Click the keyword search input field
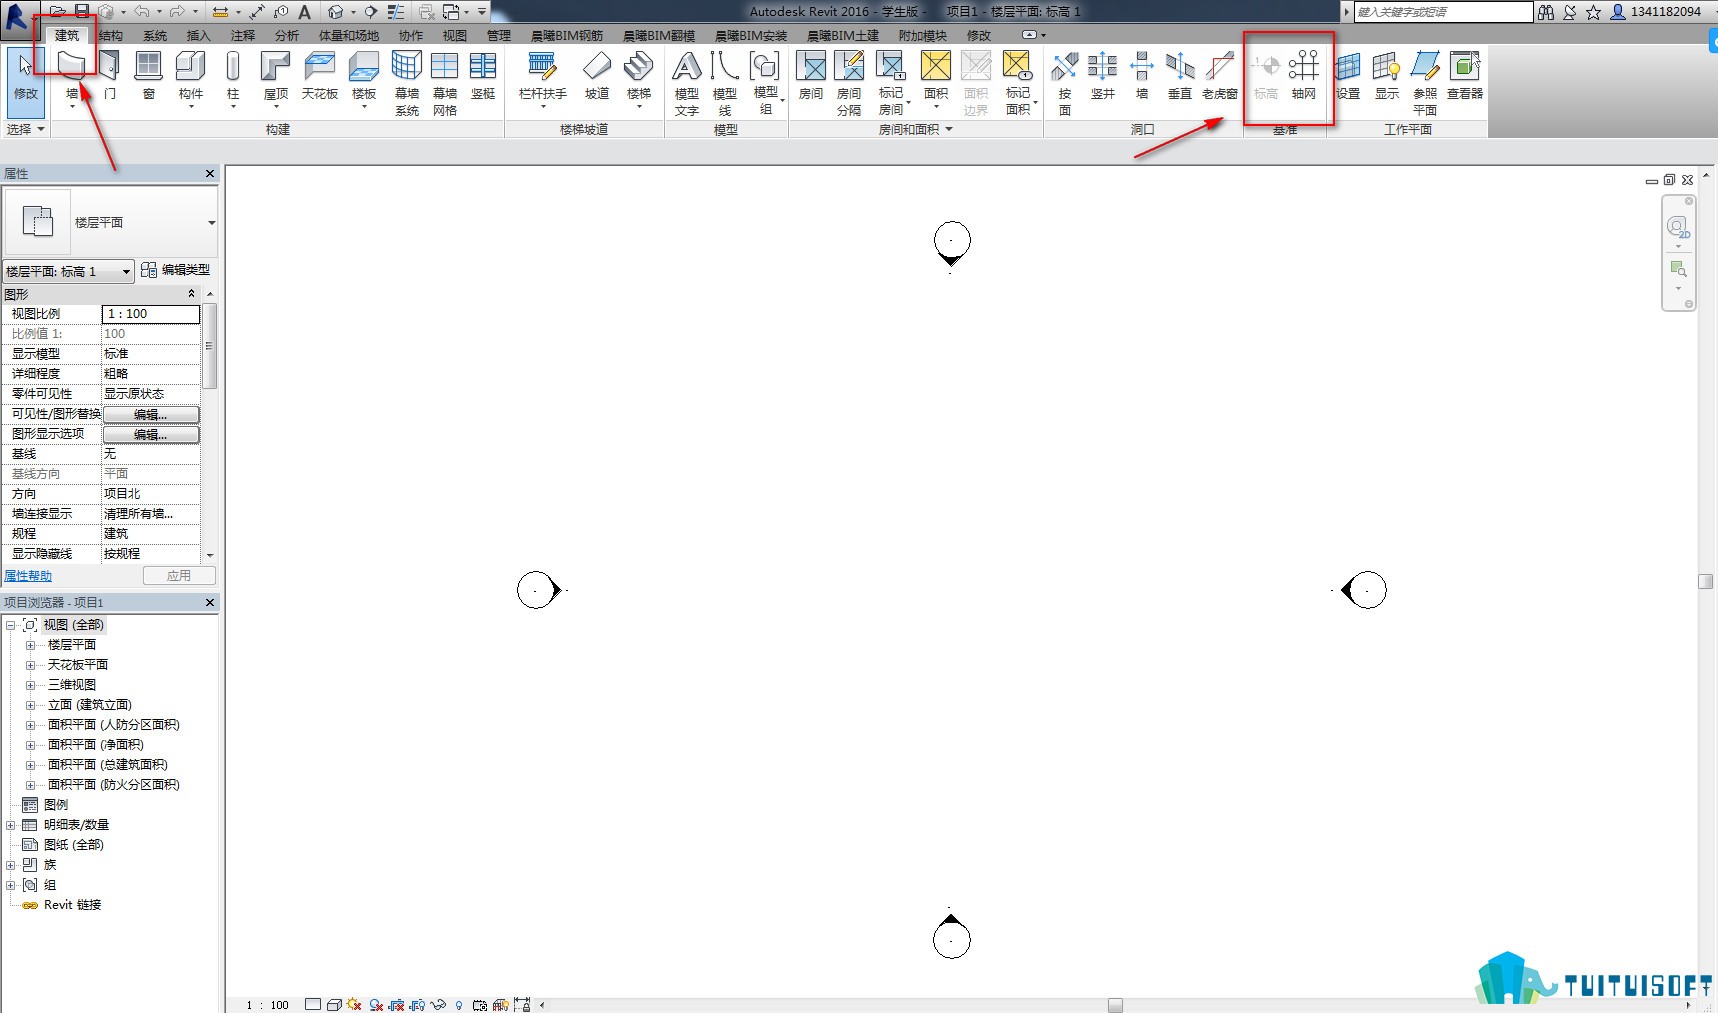Image resolution: width=1718 pixels, height=1013 pixels. [x=1443, y=12]
